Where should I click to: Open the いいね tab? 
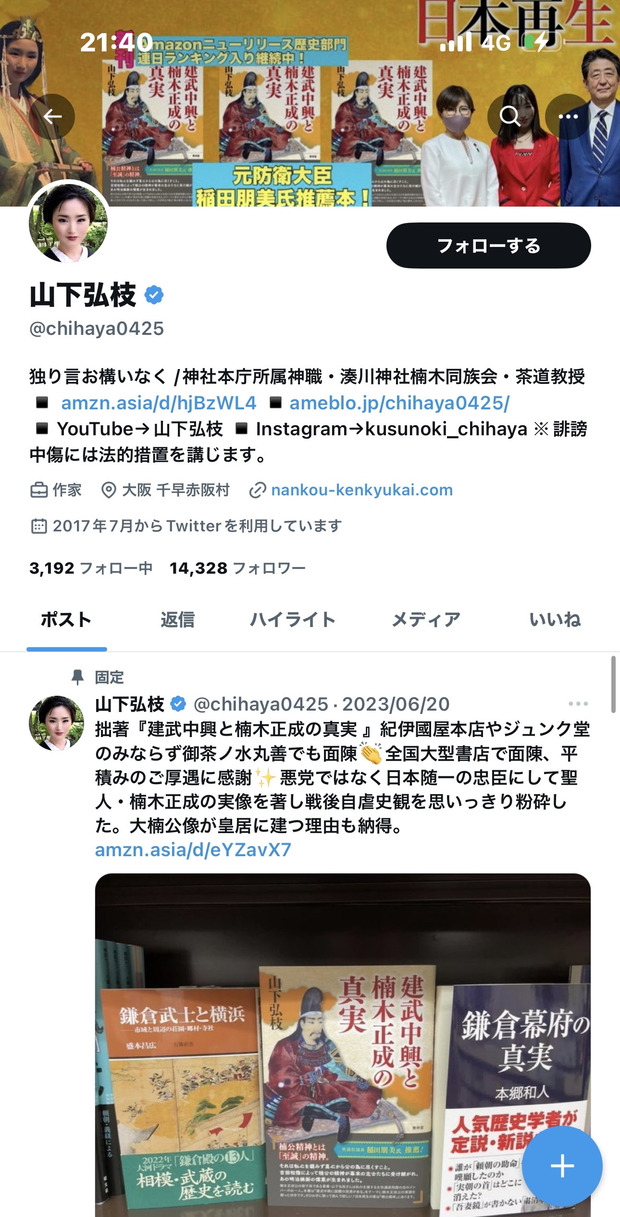[x=555, y=619]
